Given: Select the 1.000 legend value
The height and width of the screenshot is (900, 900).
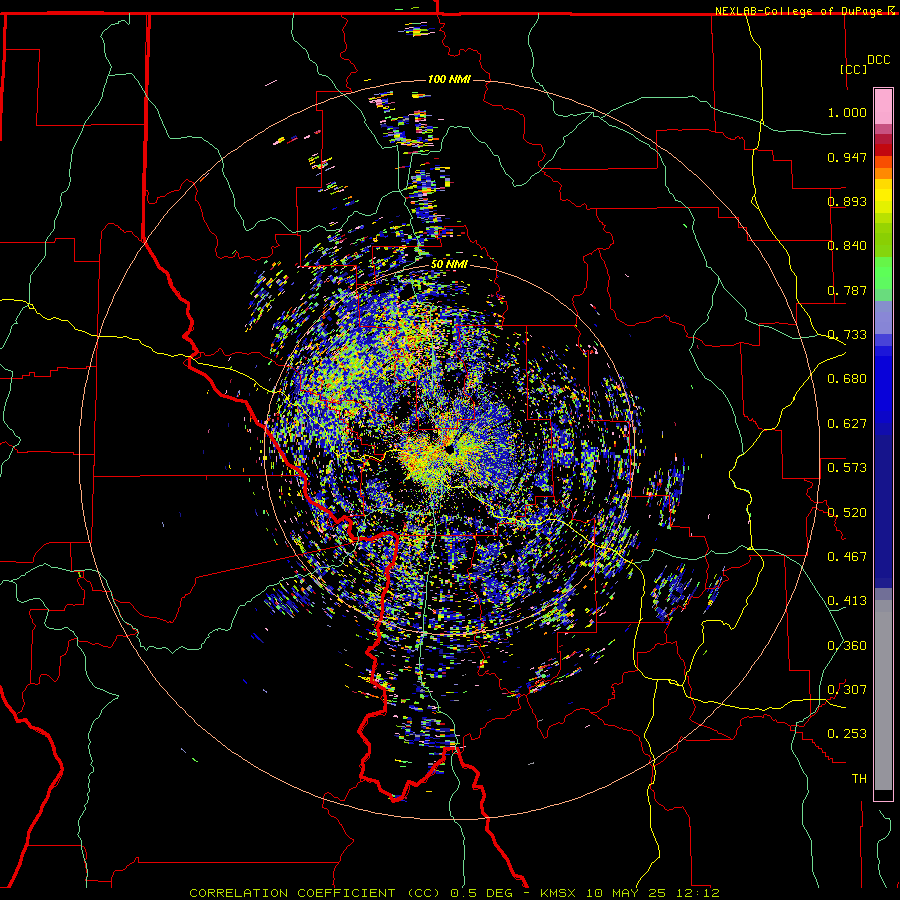Looking at the screenshot, I should [x=847, y=112].
